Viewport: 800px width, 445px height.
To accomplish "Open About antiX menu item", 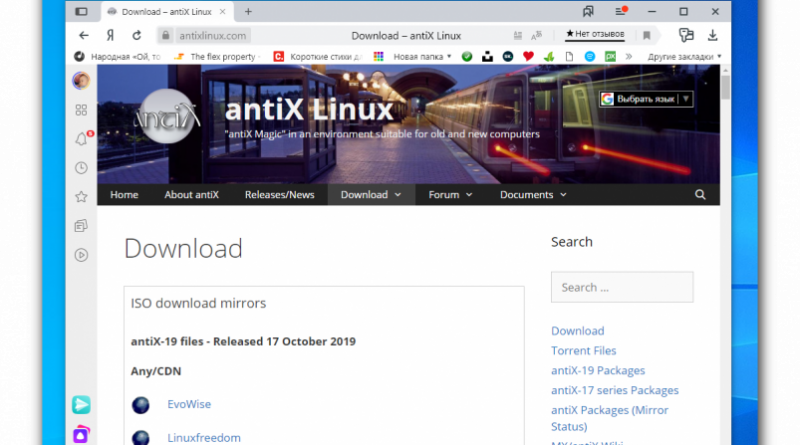I will tap(192, 195).
